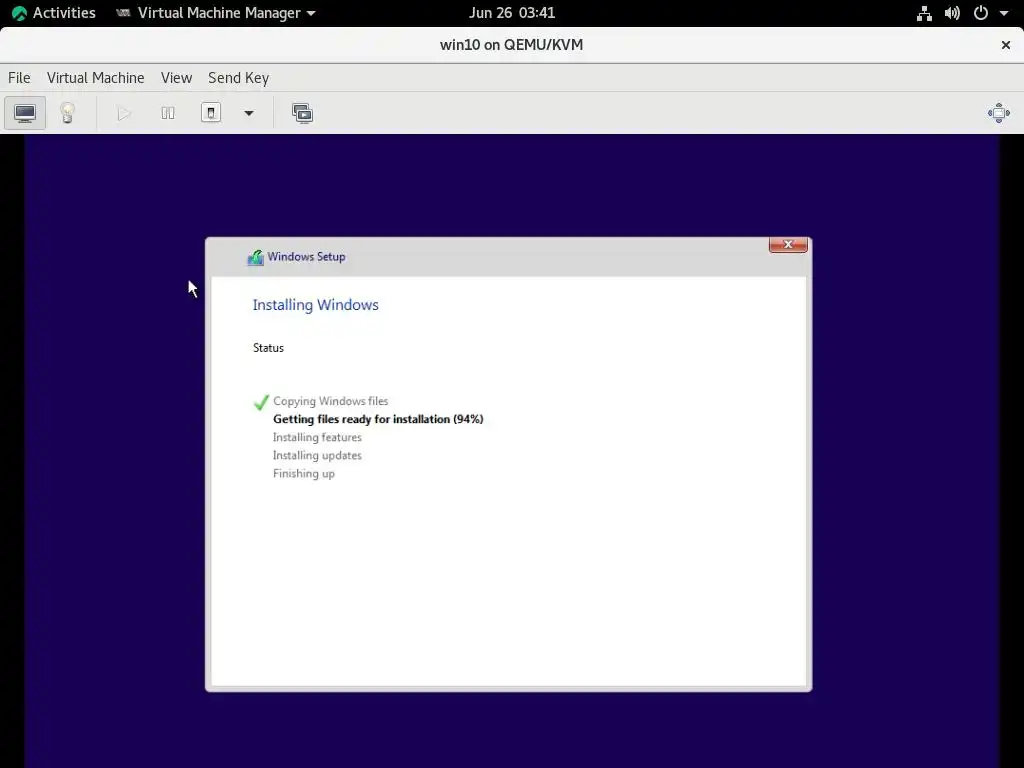Open the manage VM snapshots icon

pyautogui.click(x=302, y=113)
